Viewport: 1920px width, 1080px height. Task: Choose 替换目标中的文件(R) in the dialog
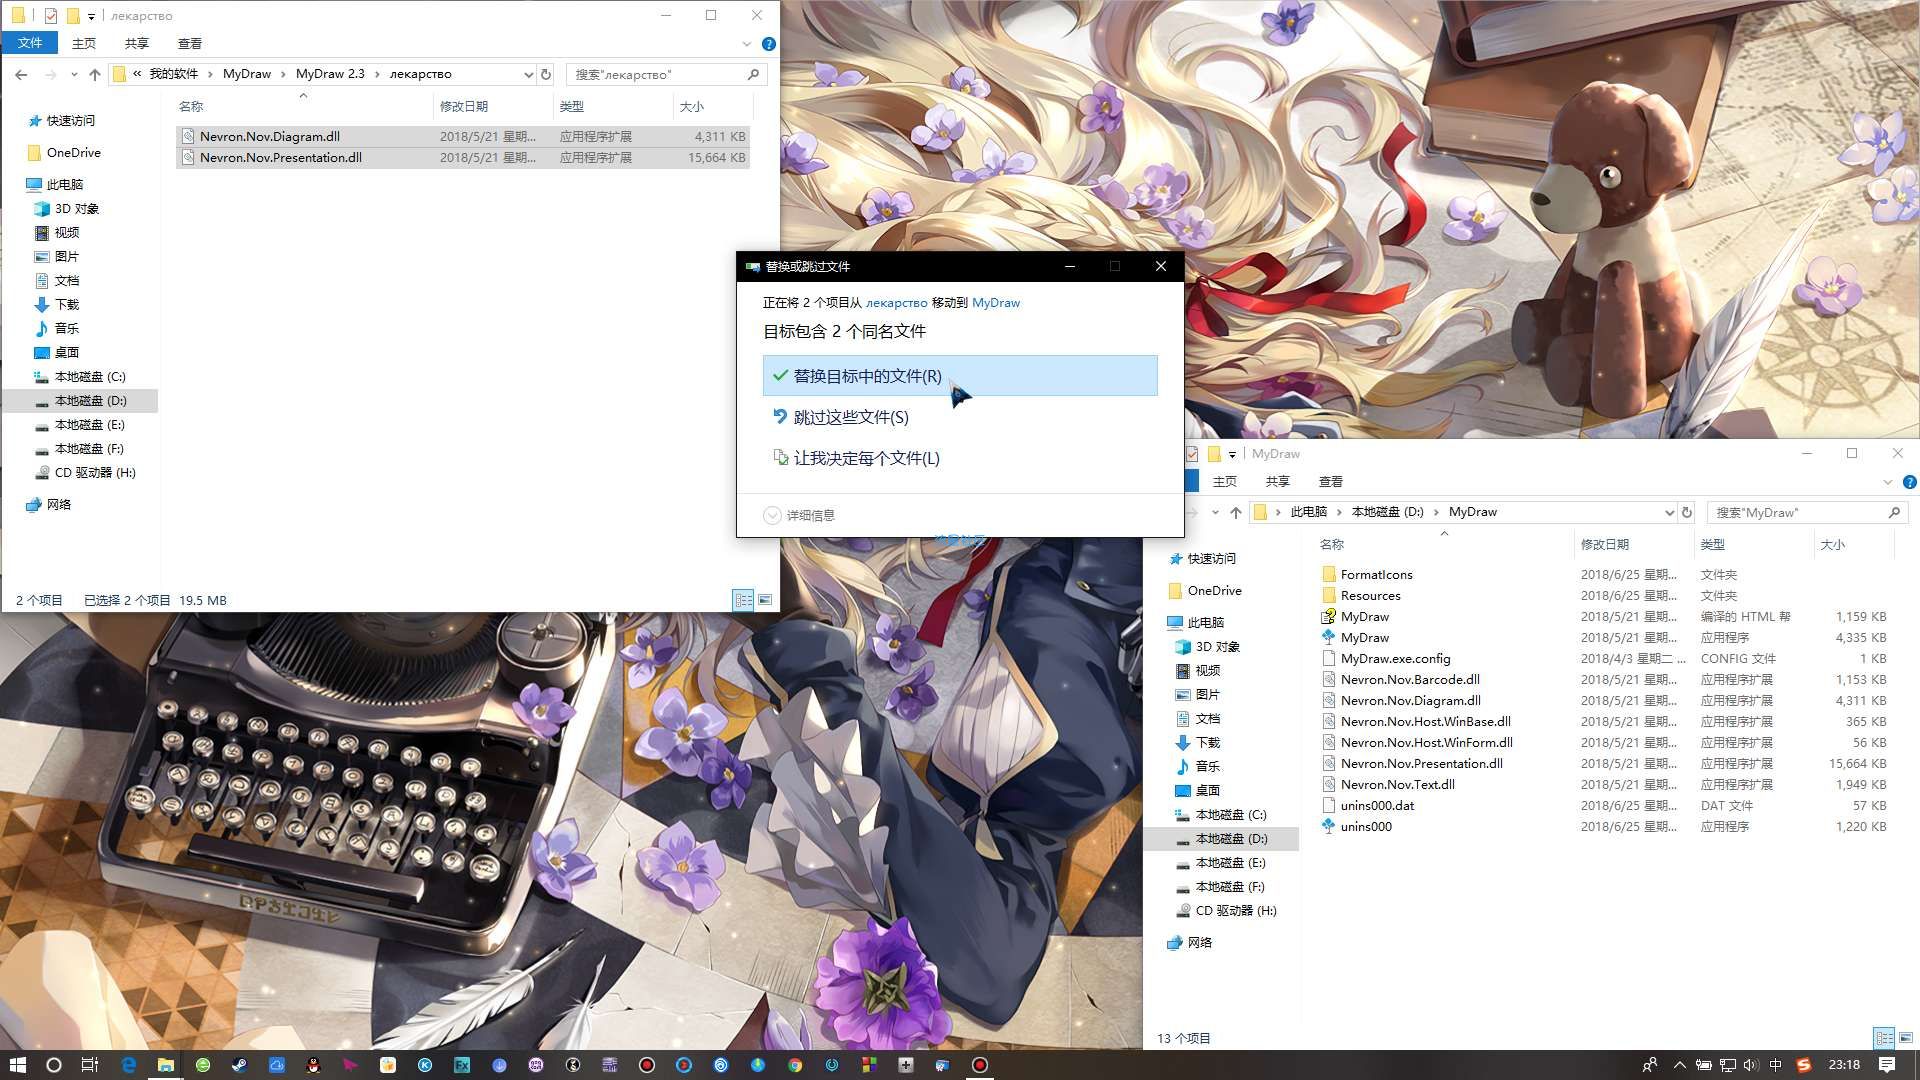(960, 376)
